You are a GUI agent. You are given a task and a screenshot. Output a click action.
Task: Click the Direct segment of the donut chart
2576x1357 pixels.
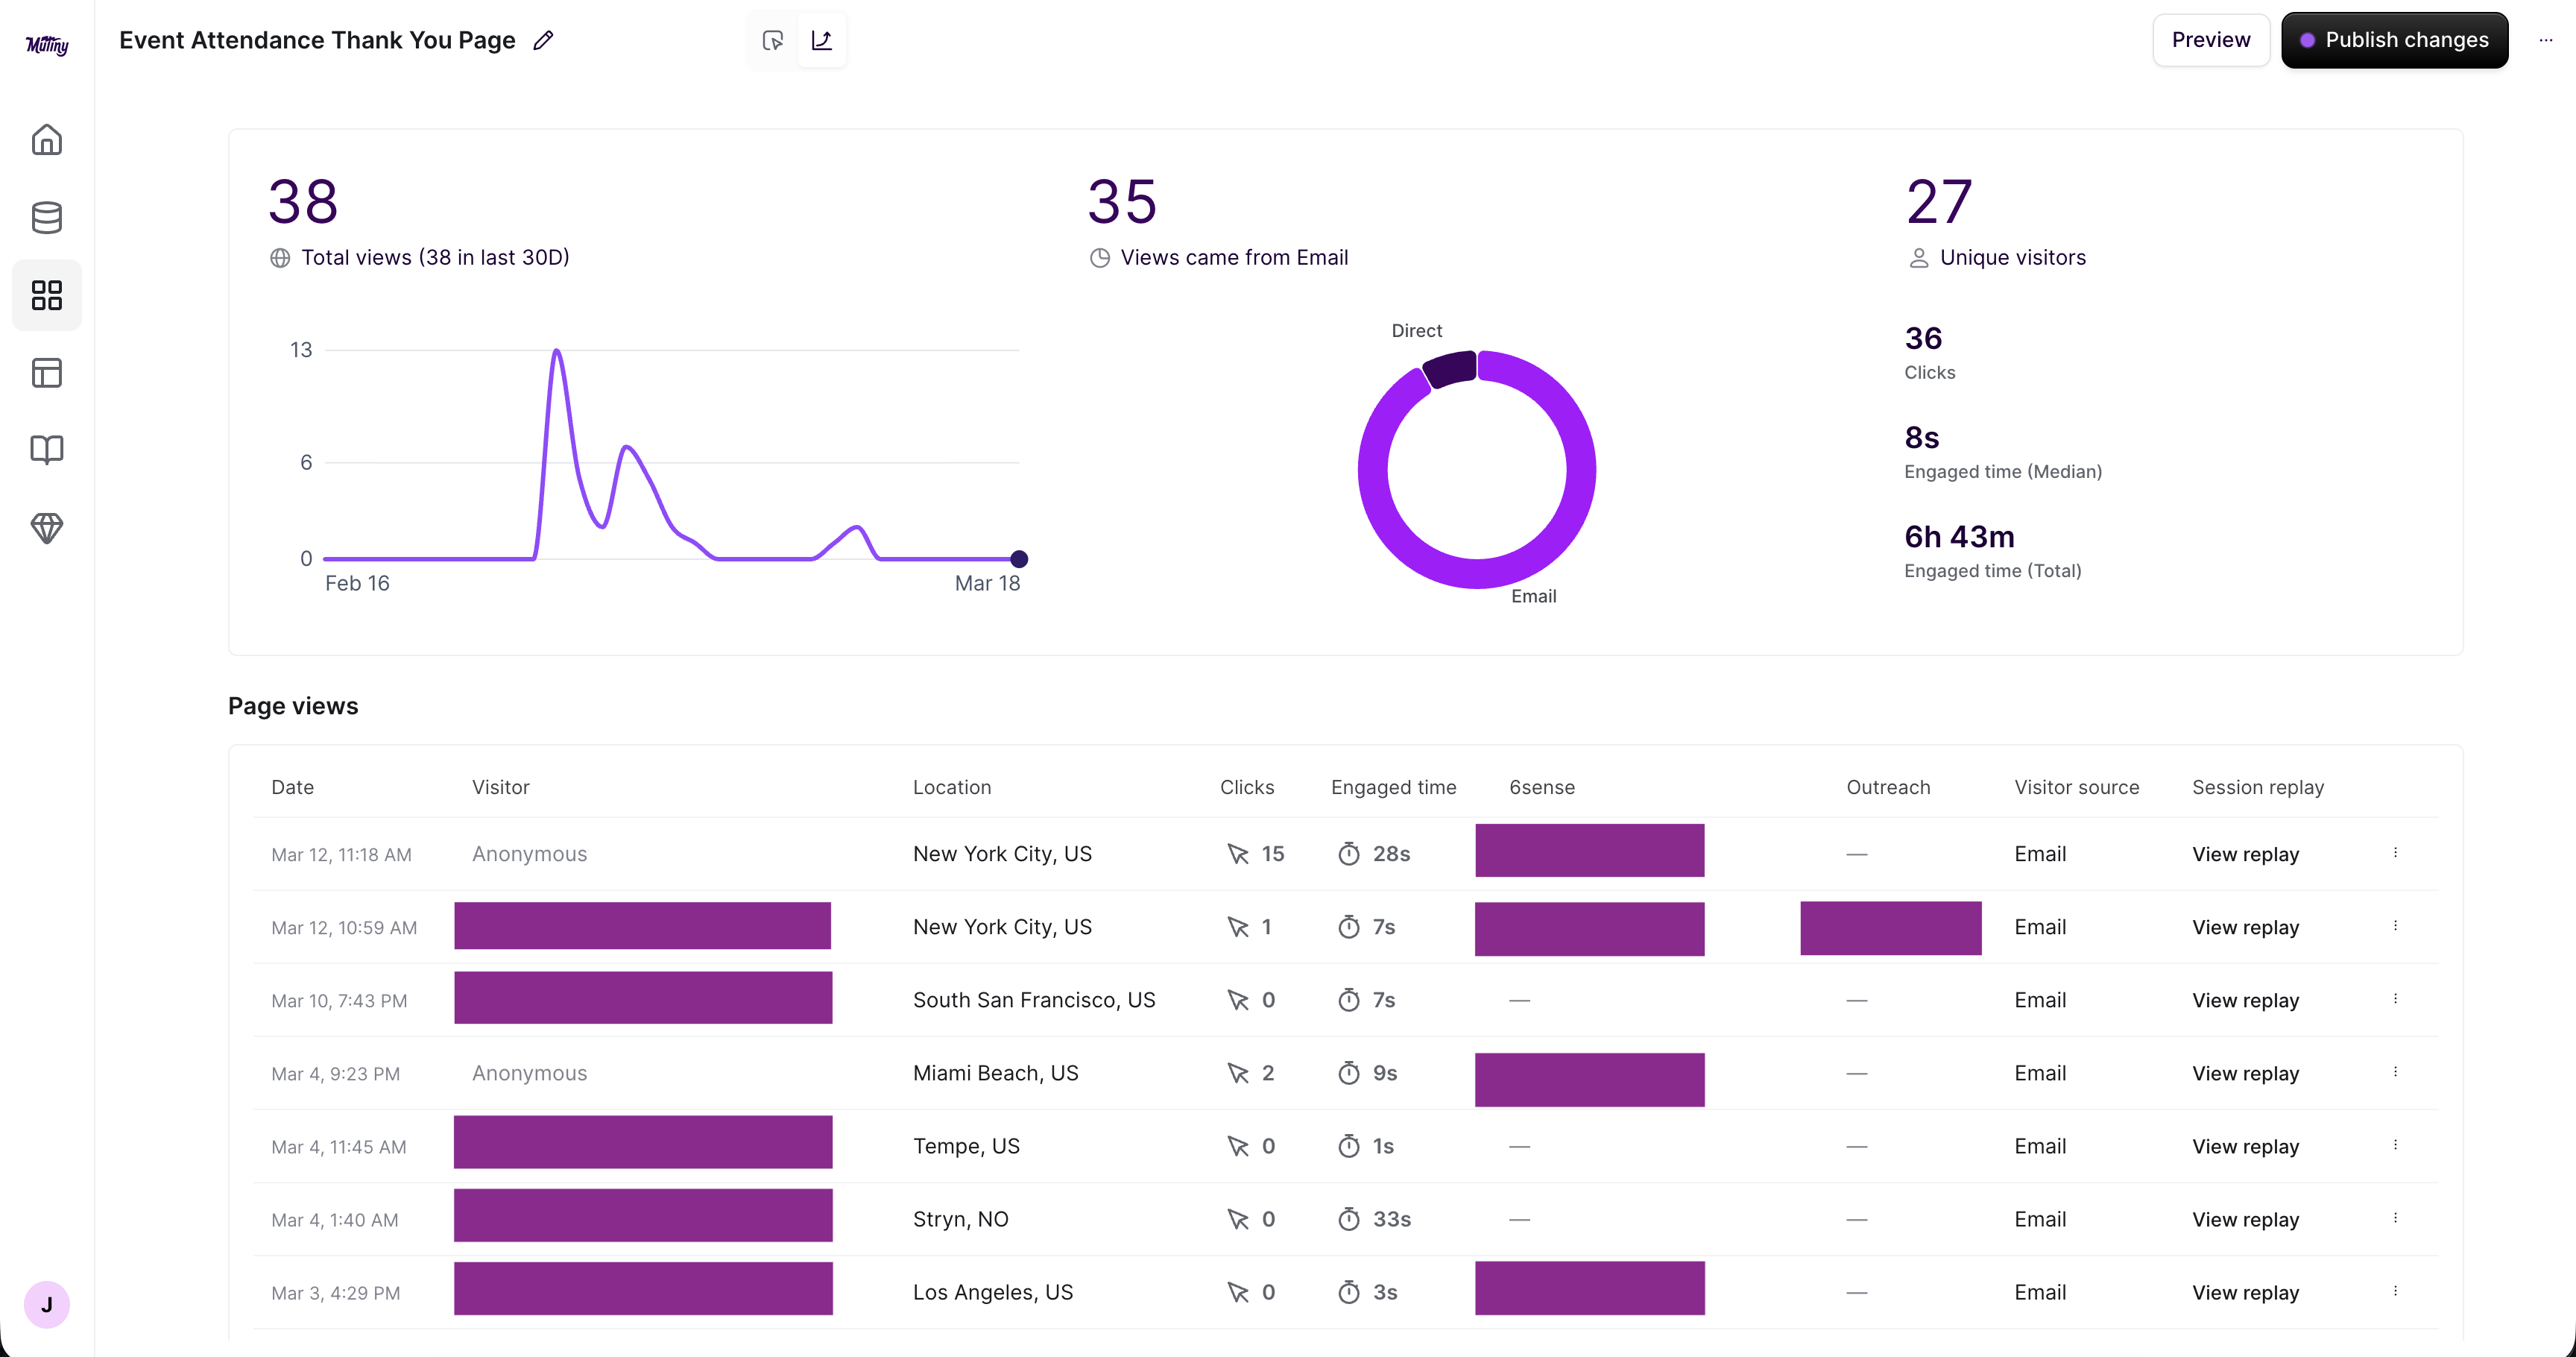[1451, 368]
